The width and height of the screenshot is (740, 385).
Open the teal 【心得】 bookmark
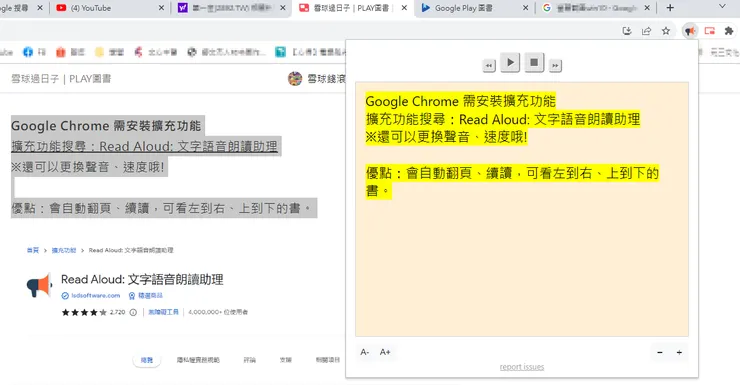coord(311,52)
